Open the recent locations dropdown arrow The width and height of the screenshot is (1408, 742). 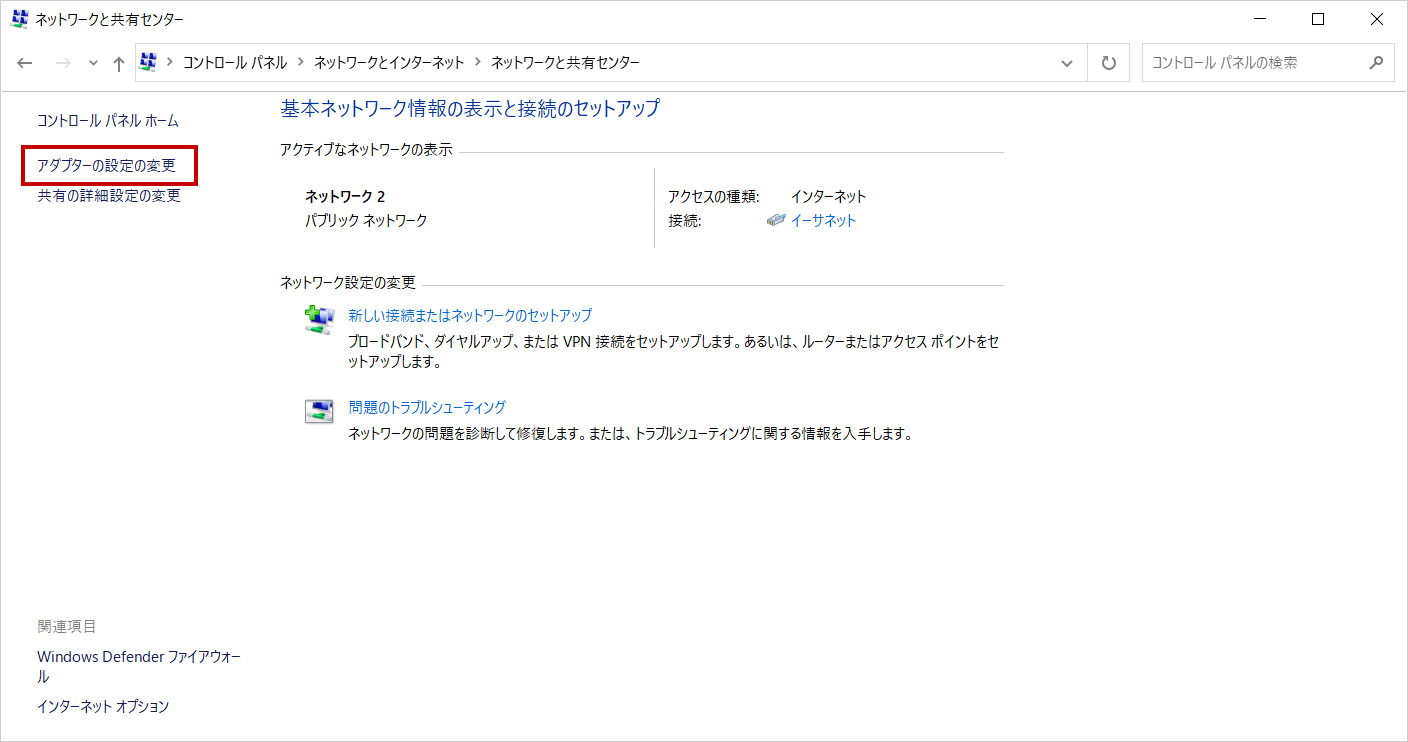point(93,63)
